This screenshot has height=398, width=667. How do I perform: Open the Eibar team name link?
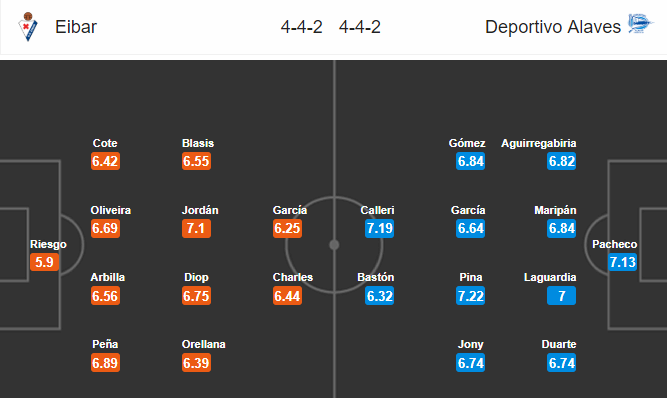tap(76, 27)
